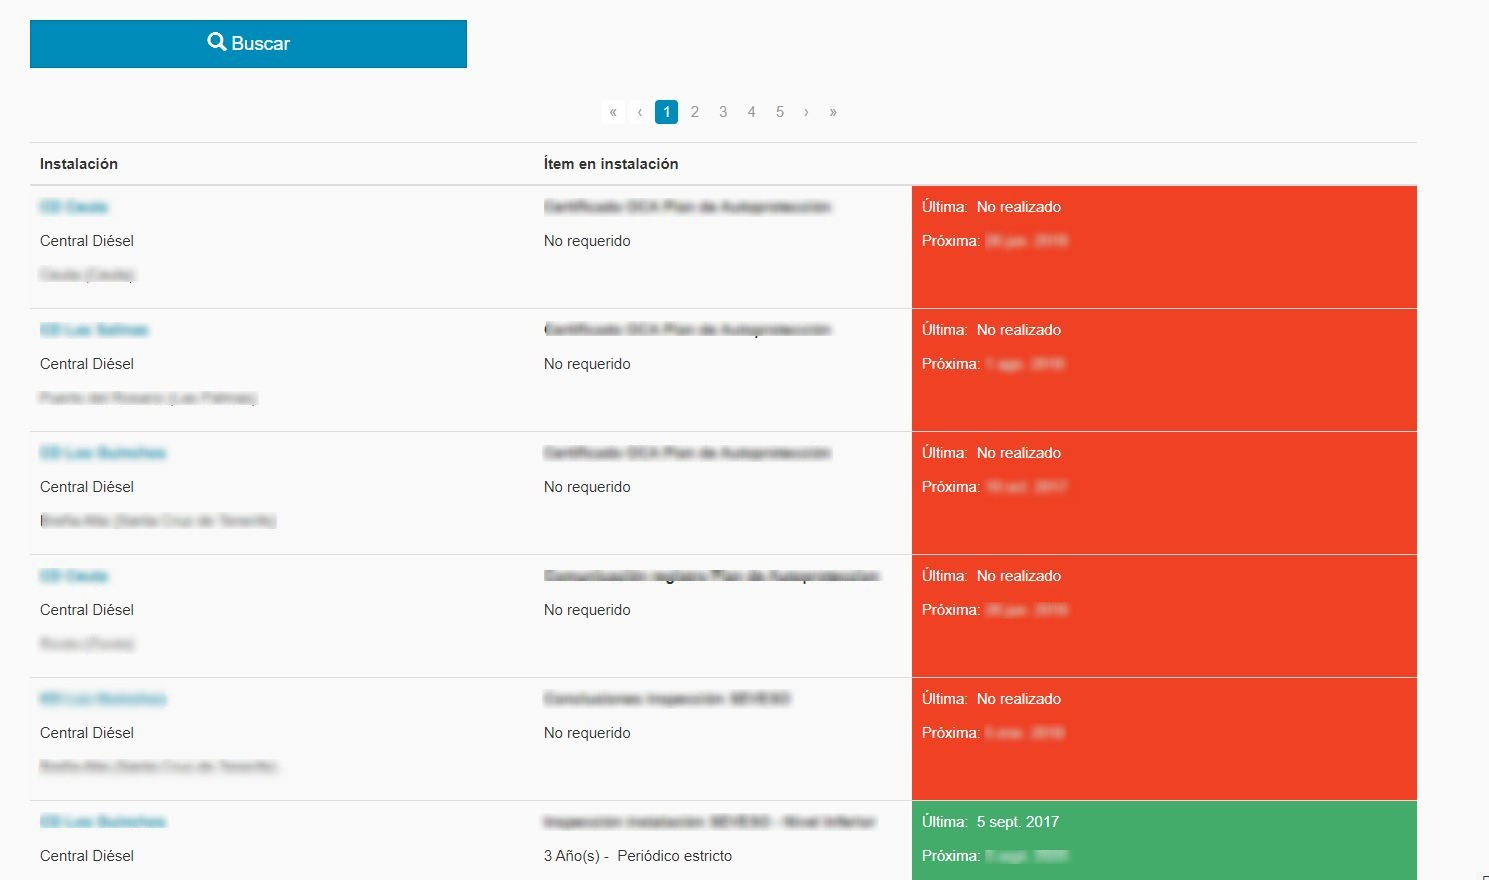Click the Ítem en instalación column header
This screenshot has height=880, width=1489.
click(x=611, y=164)
